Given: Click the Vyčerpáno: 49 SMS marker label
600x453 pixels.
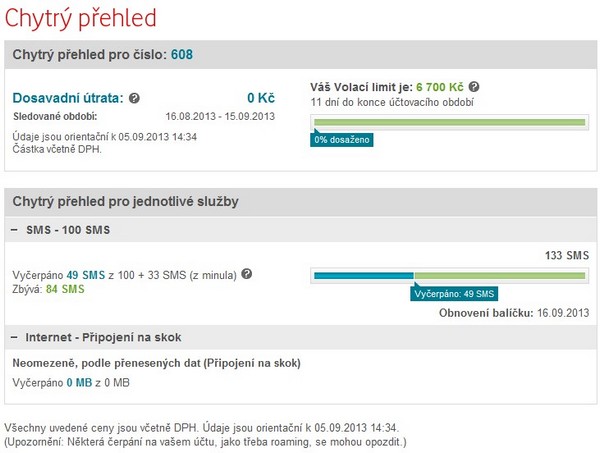Looking at the screenshot, I should (454, 294).
